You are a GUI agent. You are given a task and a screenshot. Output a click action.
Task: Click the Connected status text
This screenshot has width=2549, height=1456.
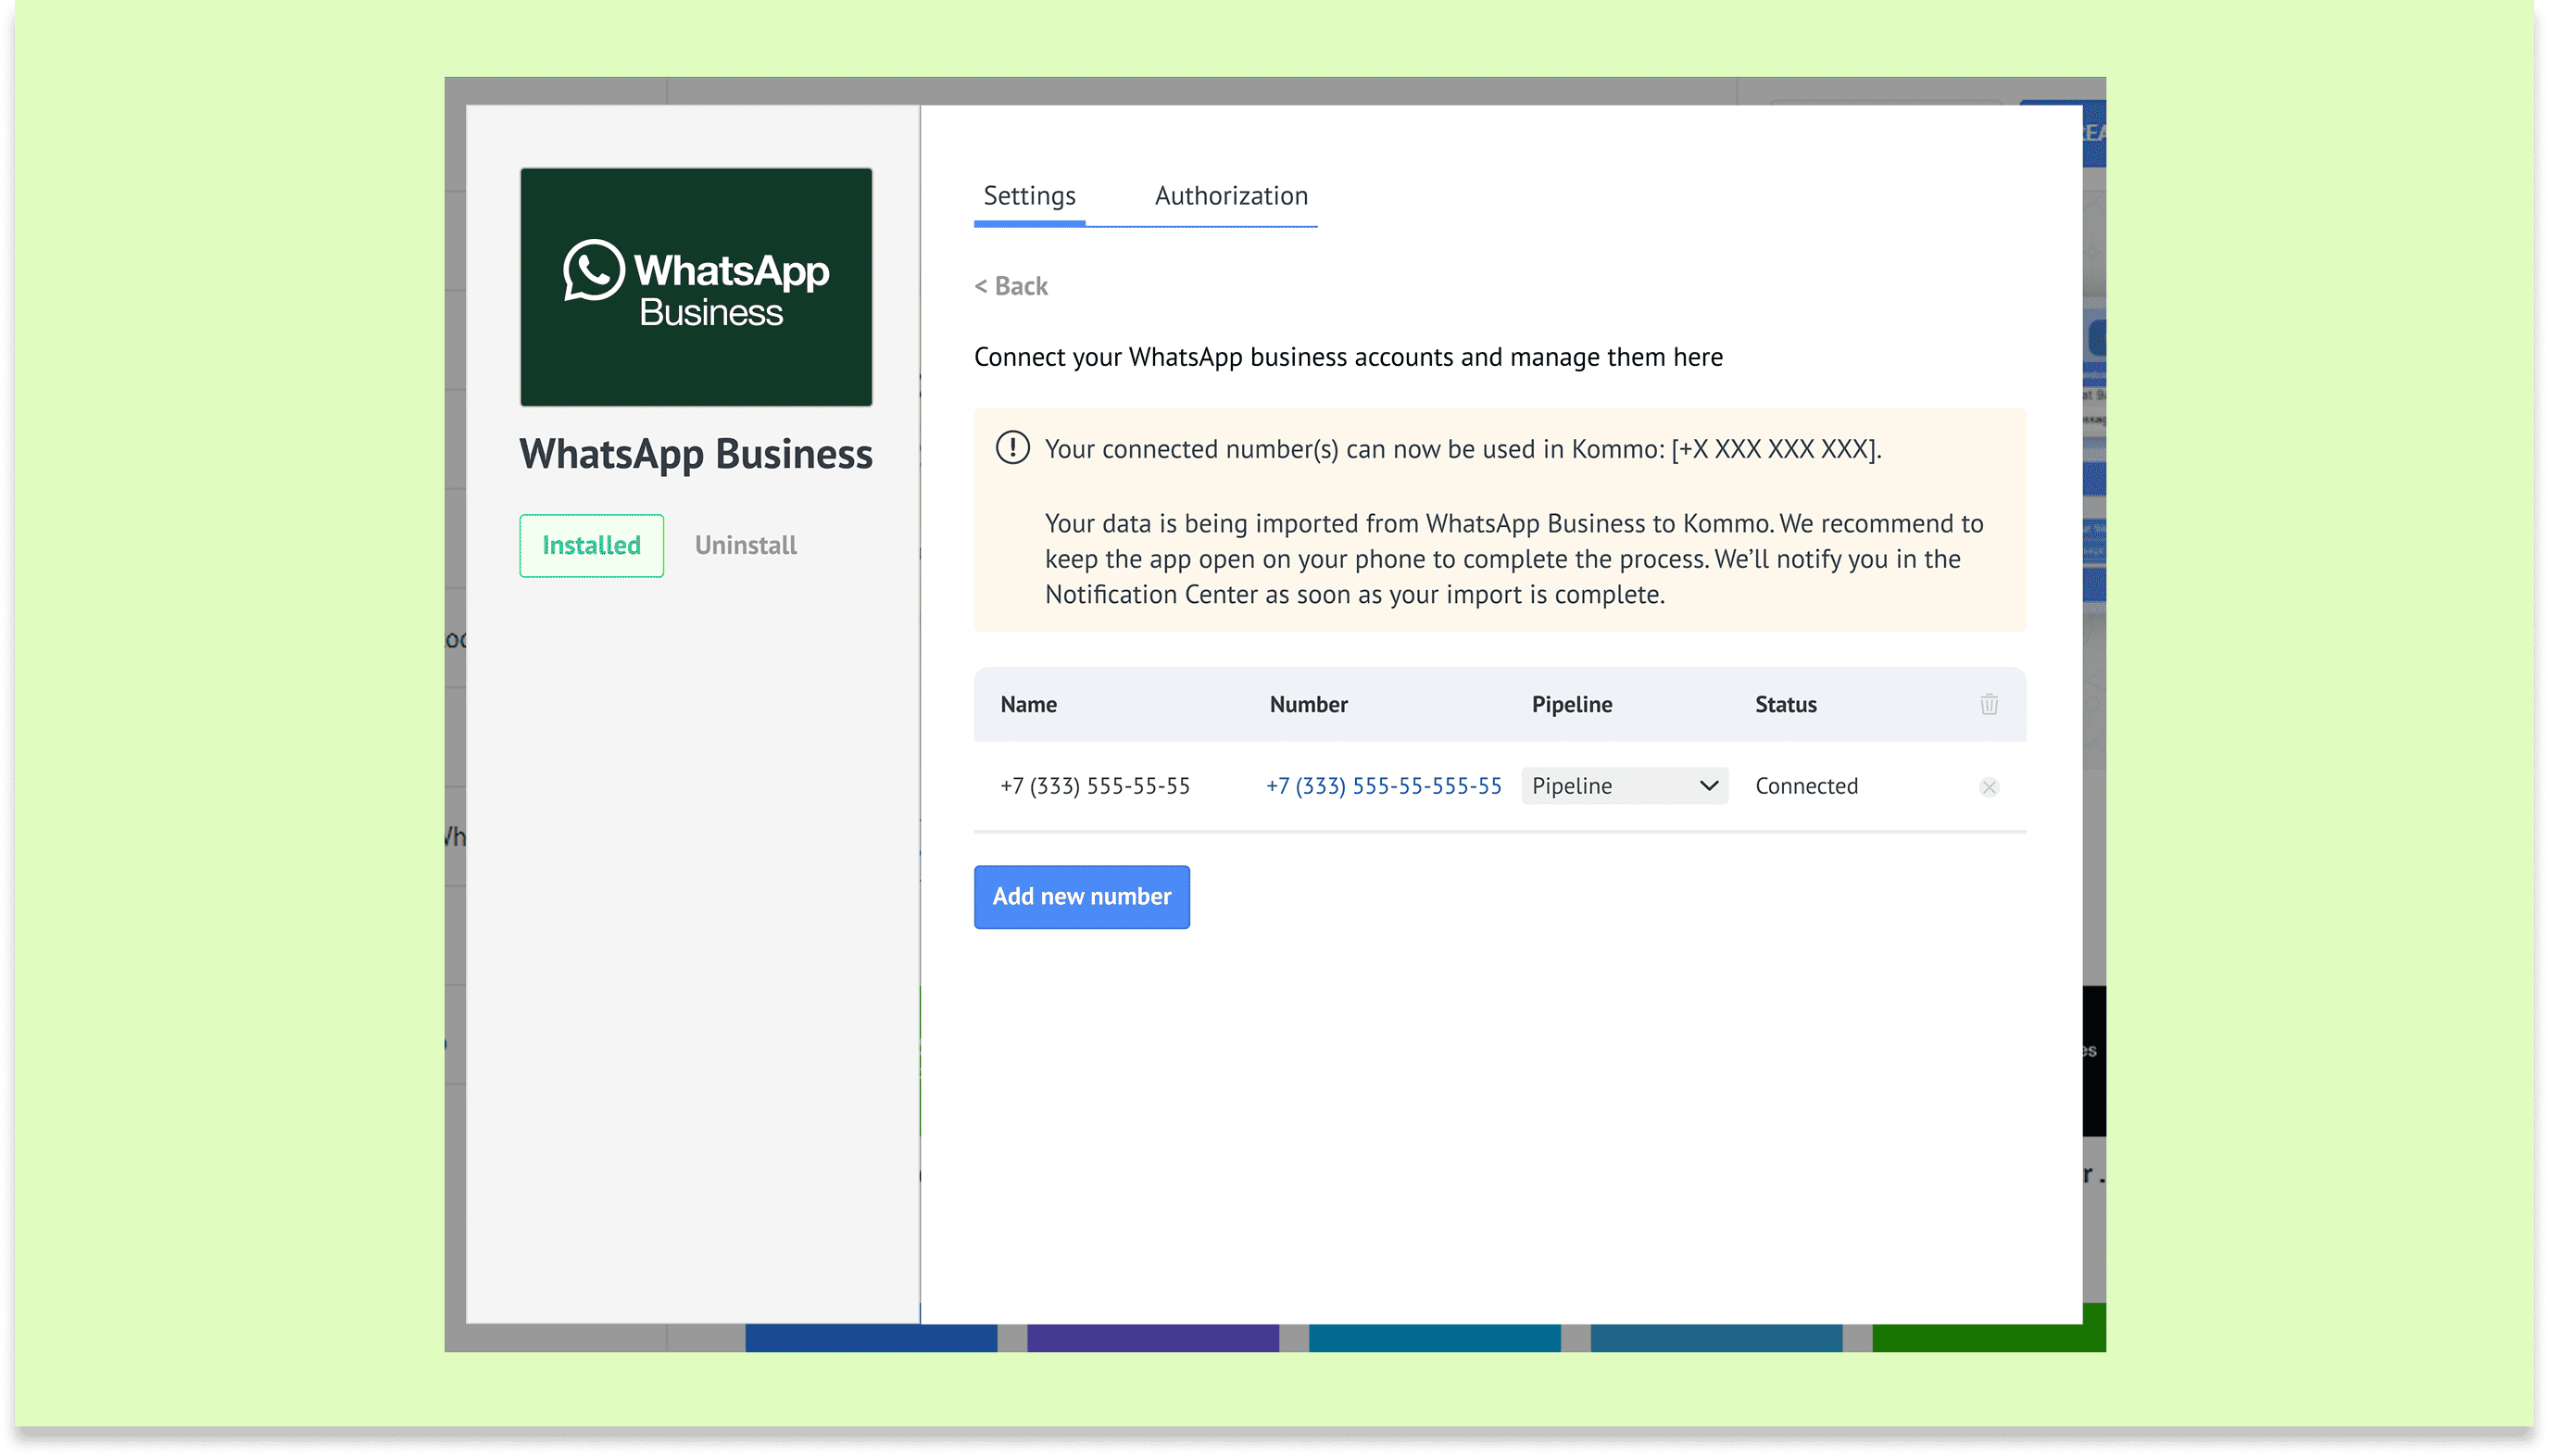click(1806, 786)
